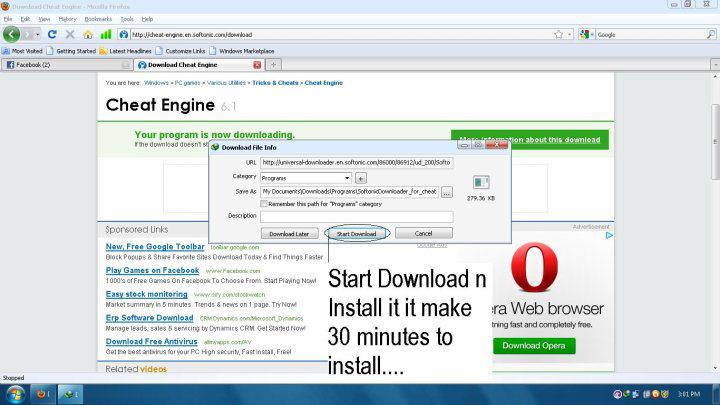Viewport: 720px width, 405px height.
Task: Cancel the Download File Info dialog
Action: point(423,233)
